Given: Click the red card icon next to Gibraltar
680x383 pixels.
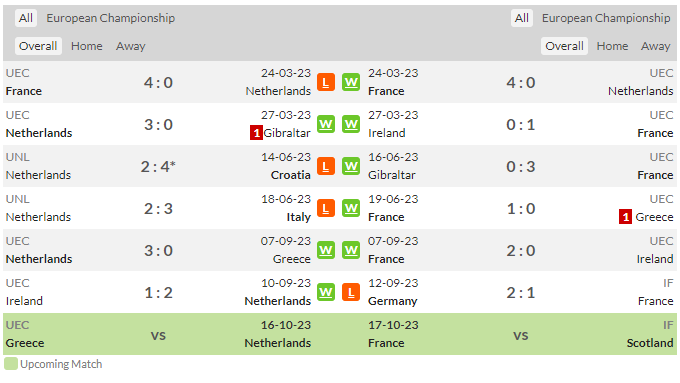Looking at the screenshot, I should coord(256,133).
